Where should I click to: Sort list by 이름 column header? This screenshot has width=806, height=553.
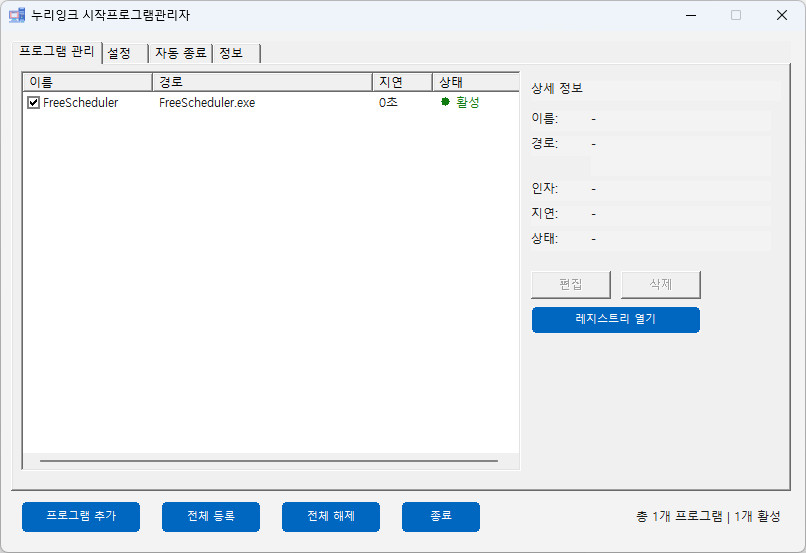tap(87, 82)
